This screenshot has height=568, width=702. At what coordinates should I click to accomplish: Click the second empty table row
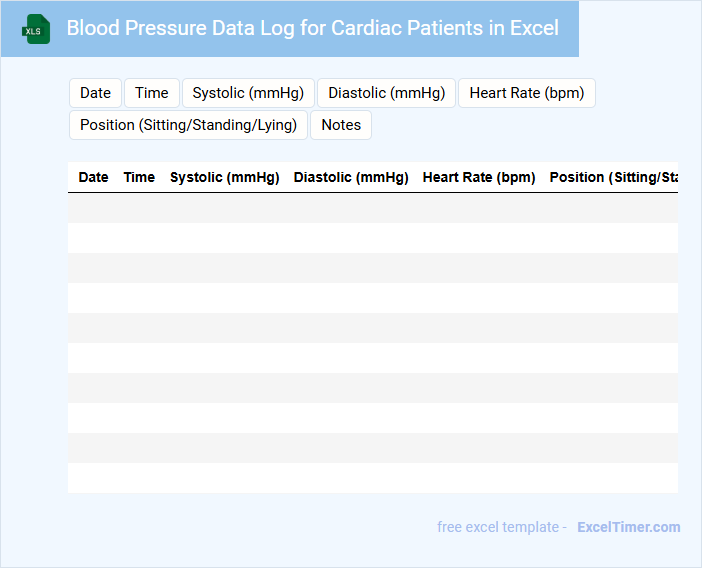(372, 238)
